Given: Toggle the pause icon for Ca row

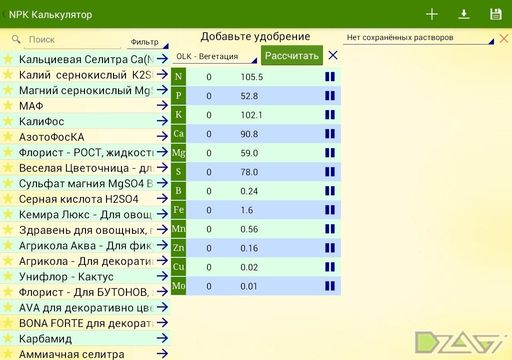Looking at the screenshot, I should click(330, 134).
